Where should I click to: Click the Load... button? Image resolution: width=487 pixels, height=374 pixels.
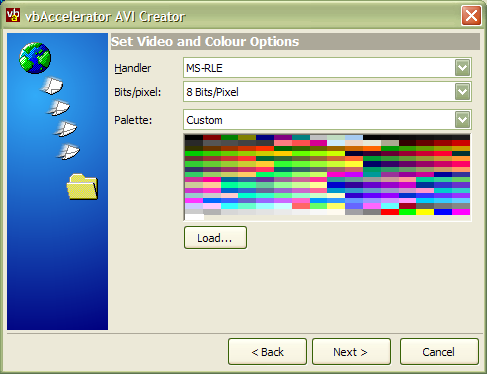tap(215, 238)
